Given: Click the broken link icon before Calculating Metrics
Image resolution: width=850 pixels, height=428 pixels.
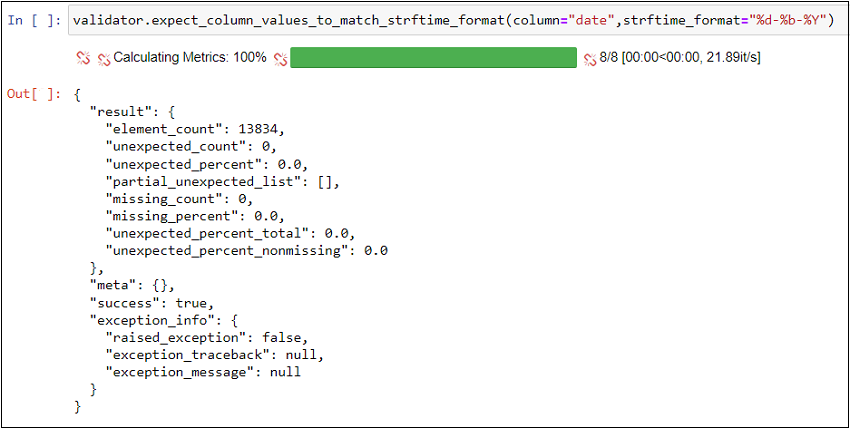Looking at the screenshot, I should pyautogui.click(x=104, y=59).
